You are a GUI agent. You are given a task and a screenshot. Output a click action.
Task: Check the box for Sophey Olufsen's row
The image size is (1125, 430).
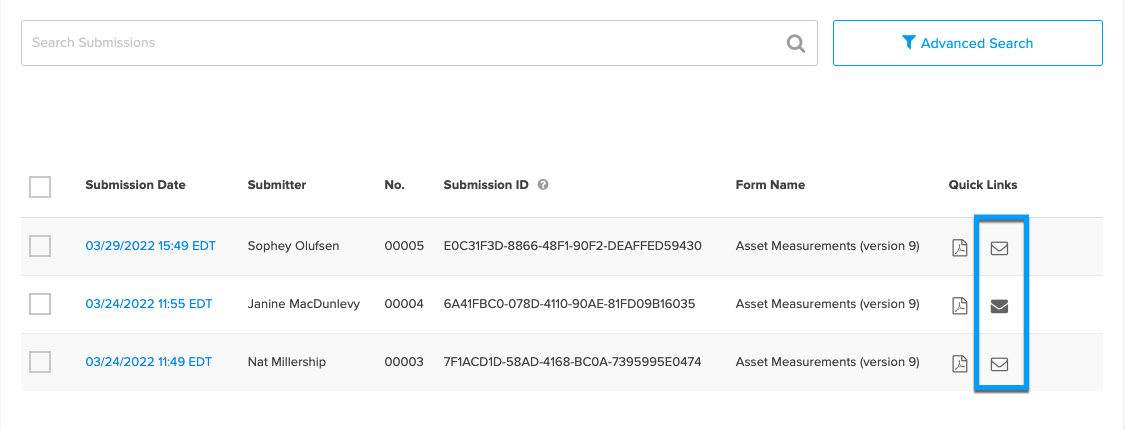[x=40, y=246]
